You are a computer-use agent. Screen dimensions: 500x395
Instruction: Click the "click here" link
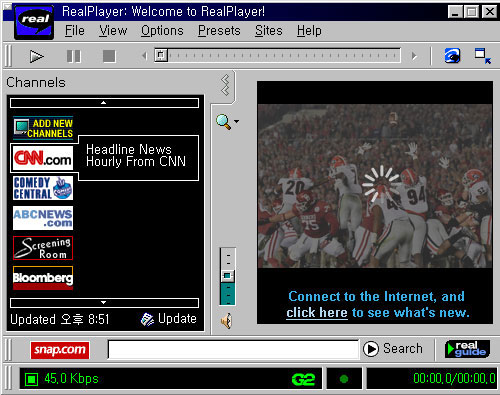pos(317,313)
